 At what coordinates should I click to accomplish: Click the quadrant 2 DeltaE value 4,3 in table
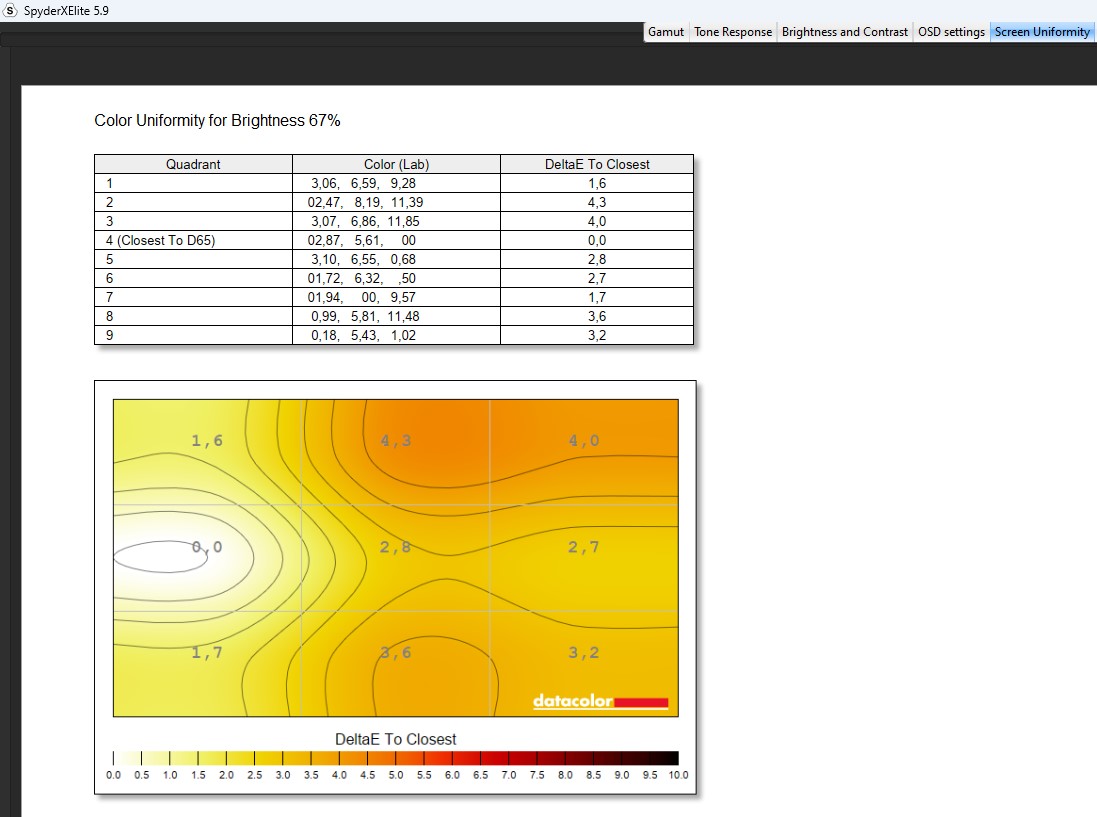(597, 202)
